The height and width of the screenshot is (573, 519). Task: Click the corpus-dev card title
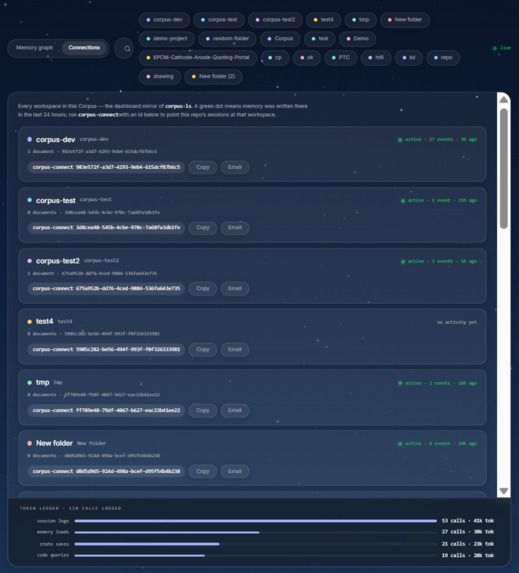coord(56,140)
